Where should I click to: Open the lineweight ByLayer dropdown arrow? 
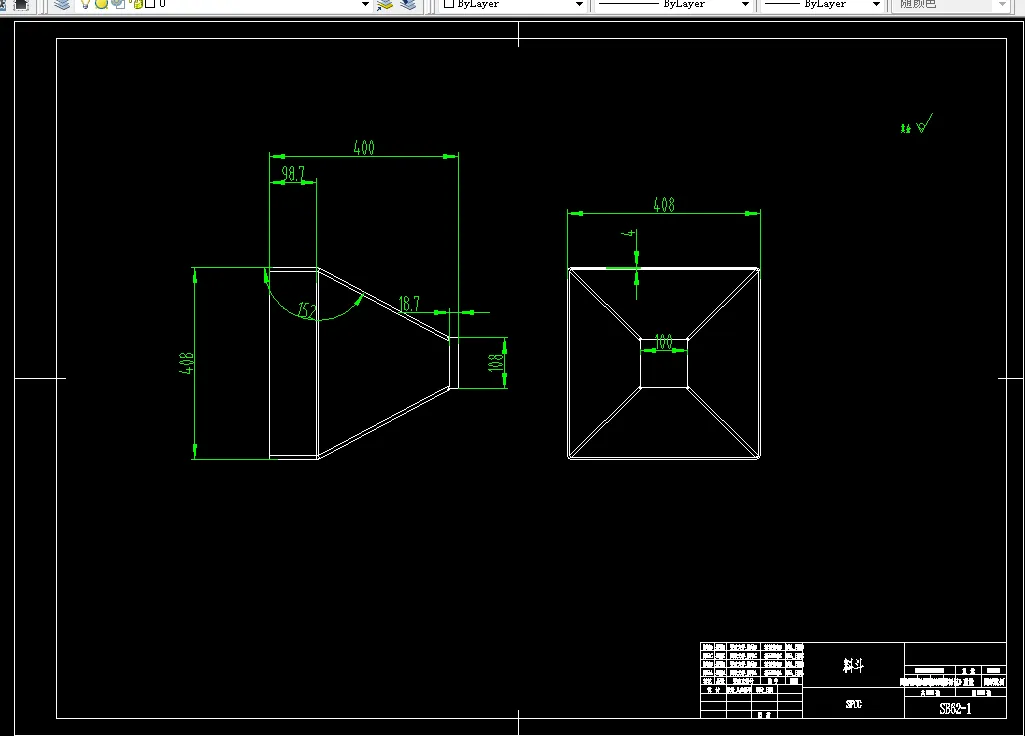click(876, 5)
